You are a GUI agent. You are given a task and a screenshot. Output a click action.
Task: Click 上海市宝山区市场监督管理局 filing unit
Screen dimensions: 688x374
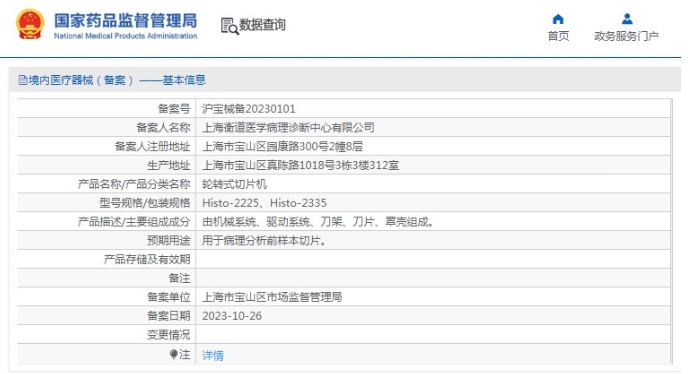click(x=272, y=297)
